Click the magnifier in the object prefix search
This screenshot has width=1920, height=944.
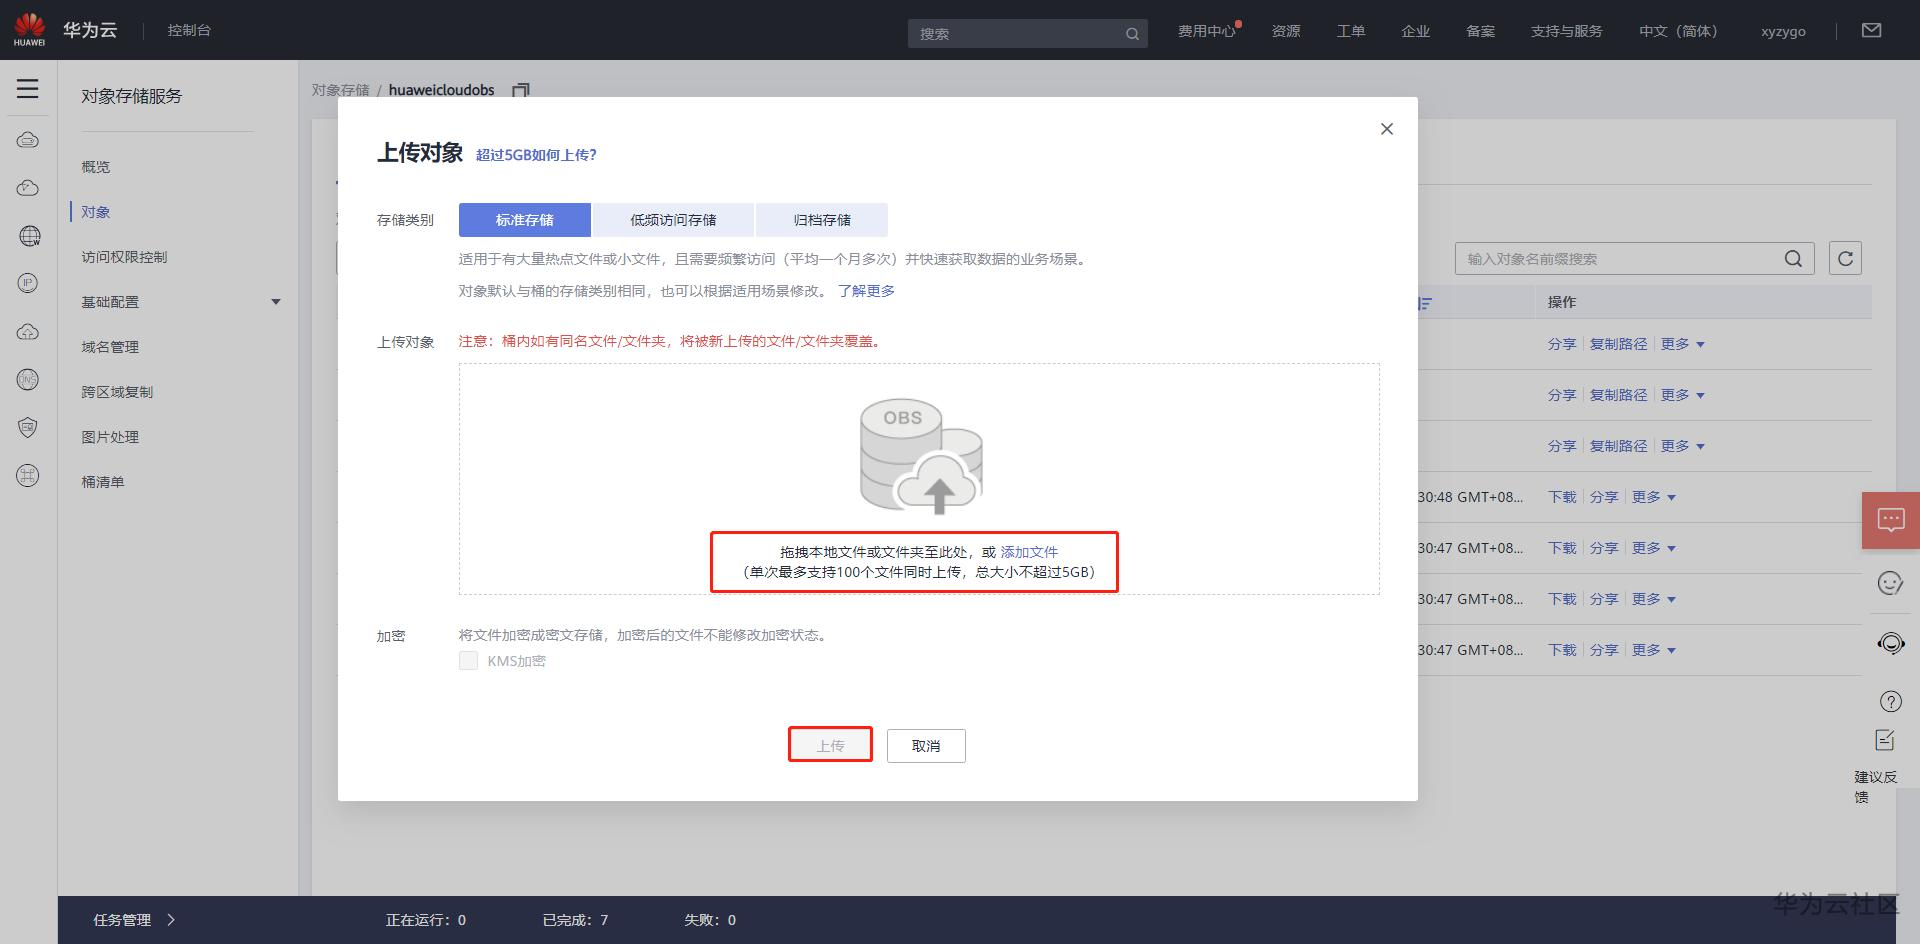point(1793,259)
